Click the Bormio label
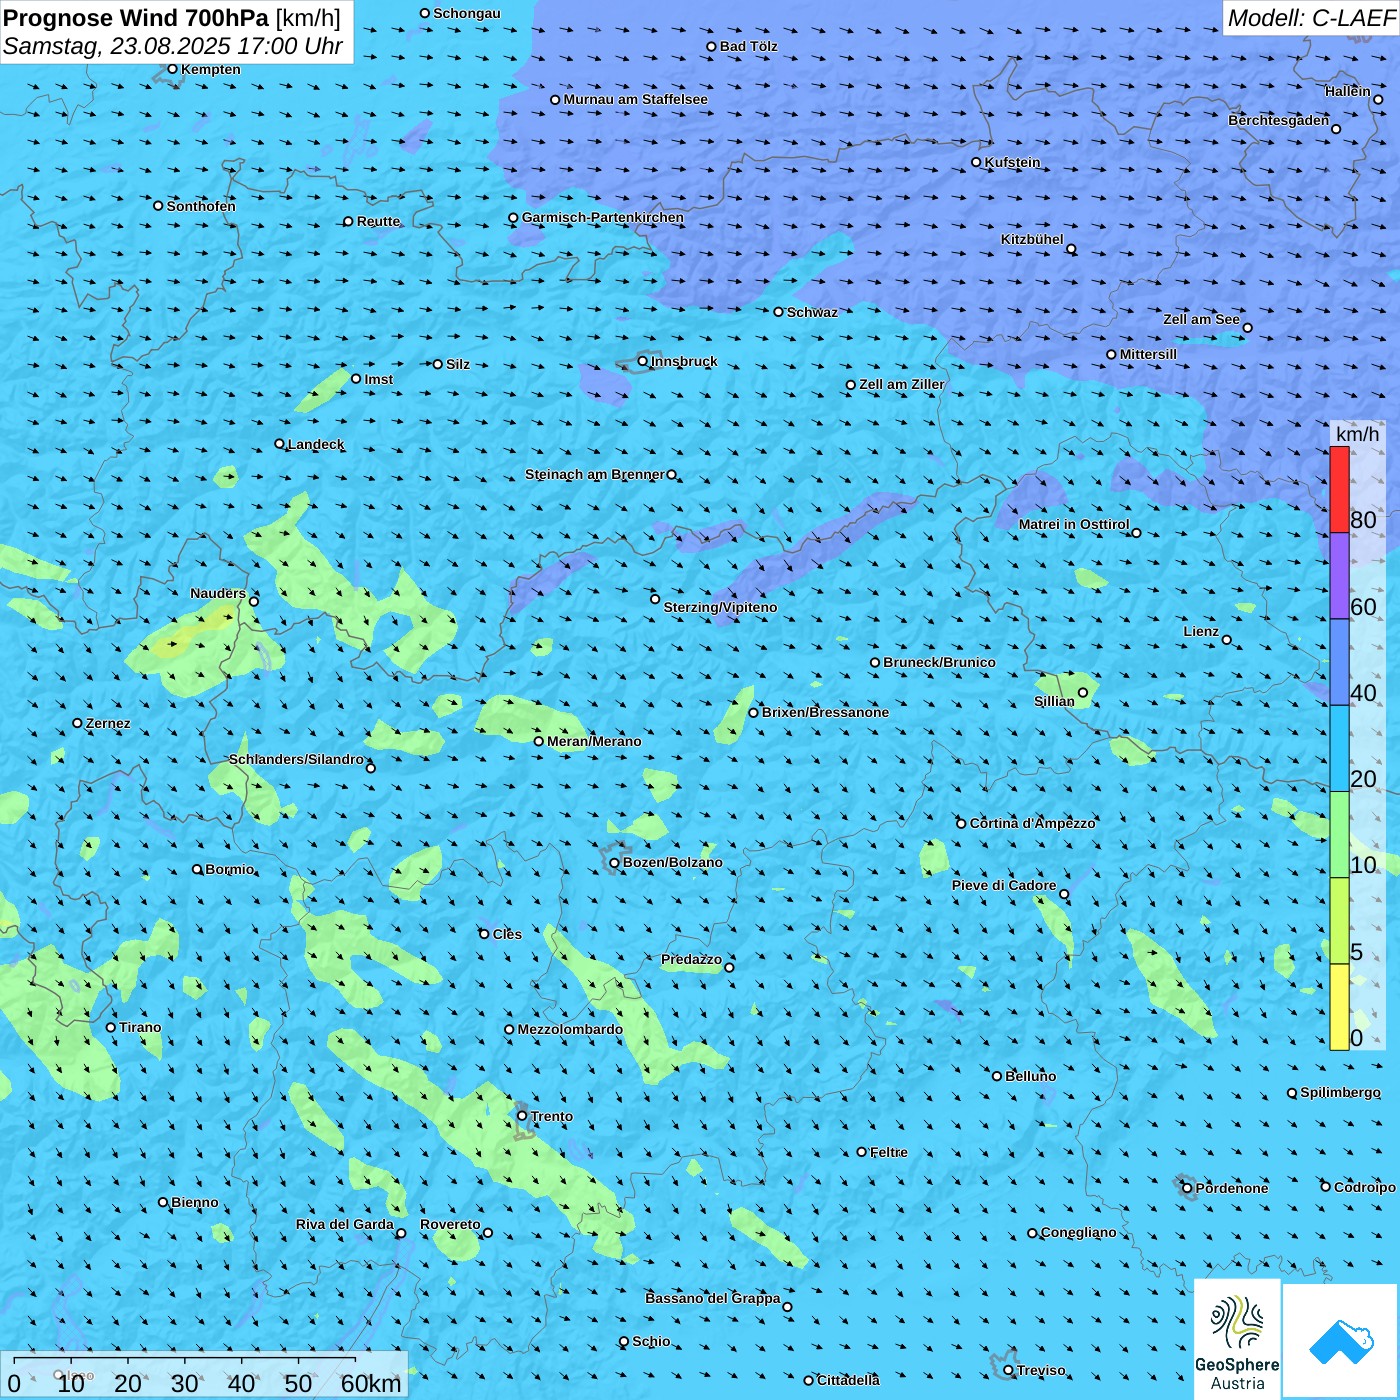1400x1400 pixels. click(230, 869)
